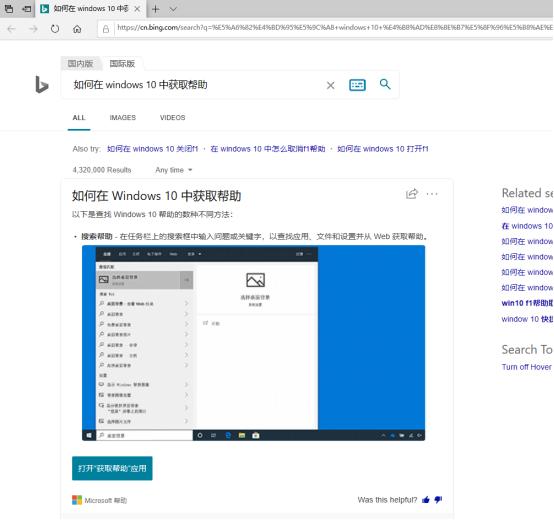Click the Bing logo
554x520 pixels.
point(42,85)
